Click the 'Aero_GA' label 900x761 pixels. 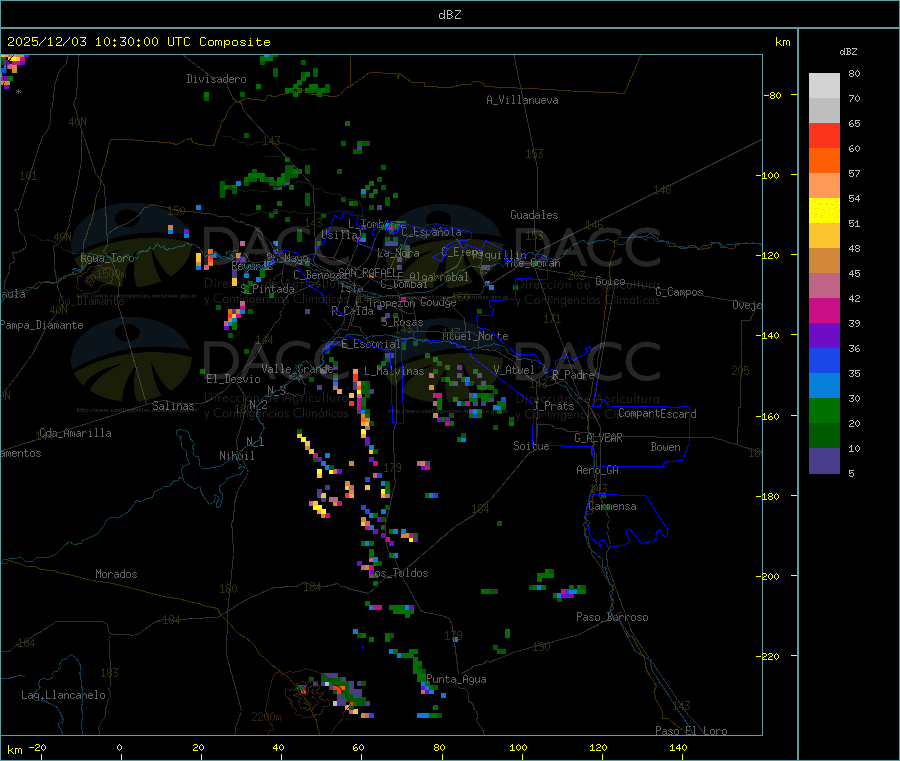(x=598, y=470)
